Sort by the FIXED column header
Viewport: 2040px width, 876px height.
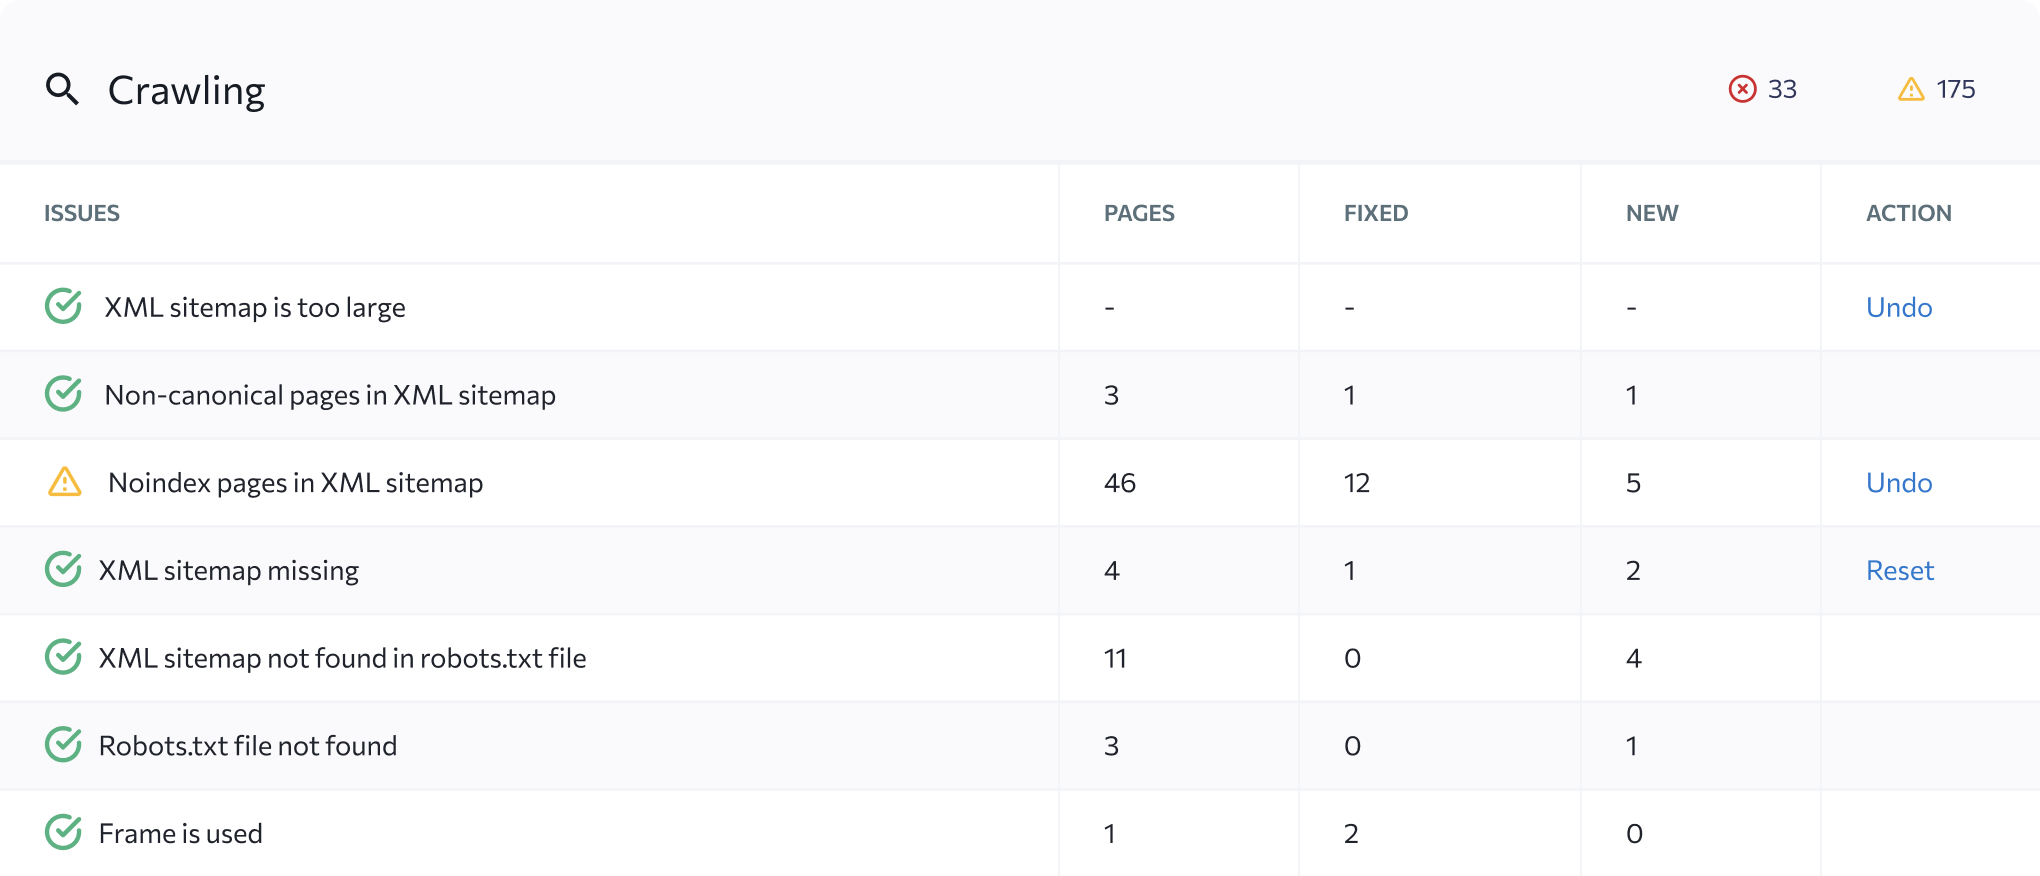pyautogui.click(x=1376, y=213)
